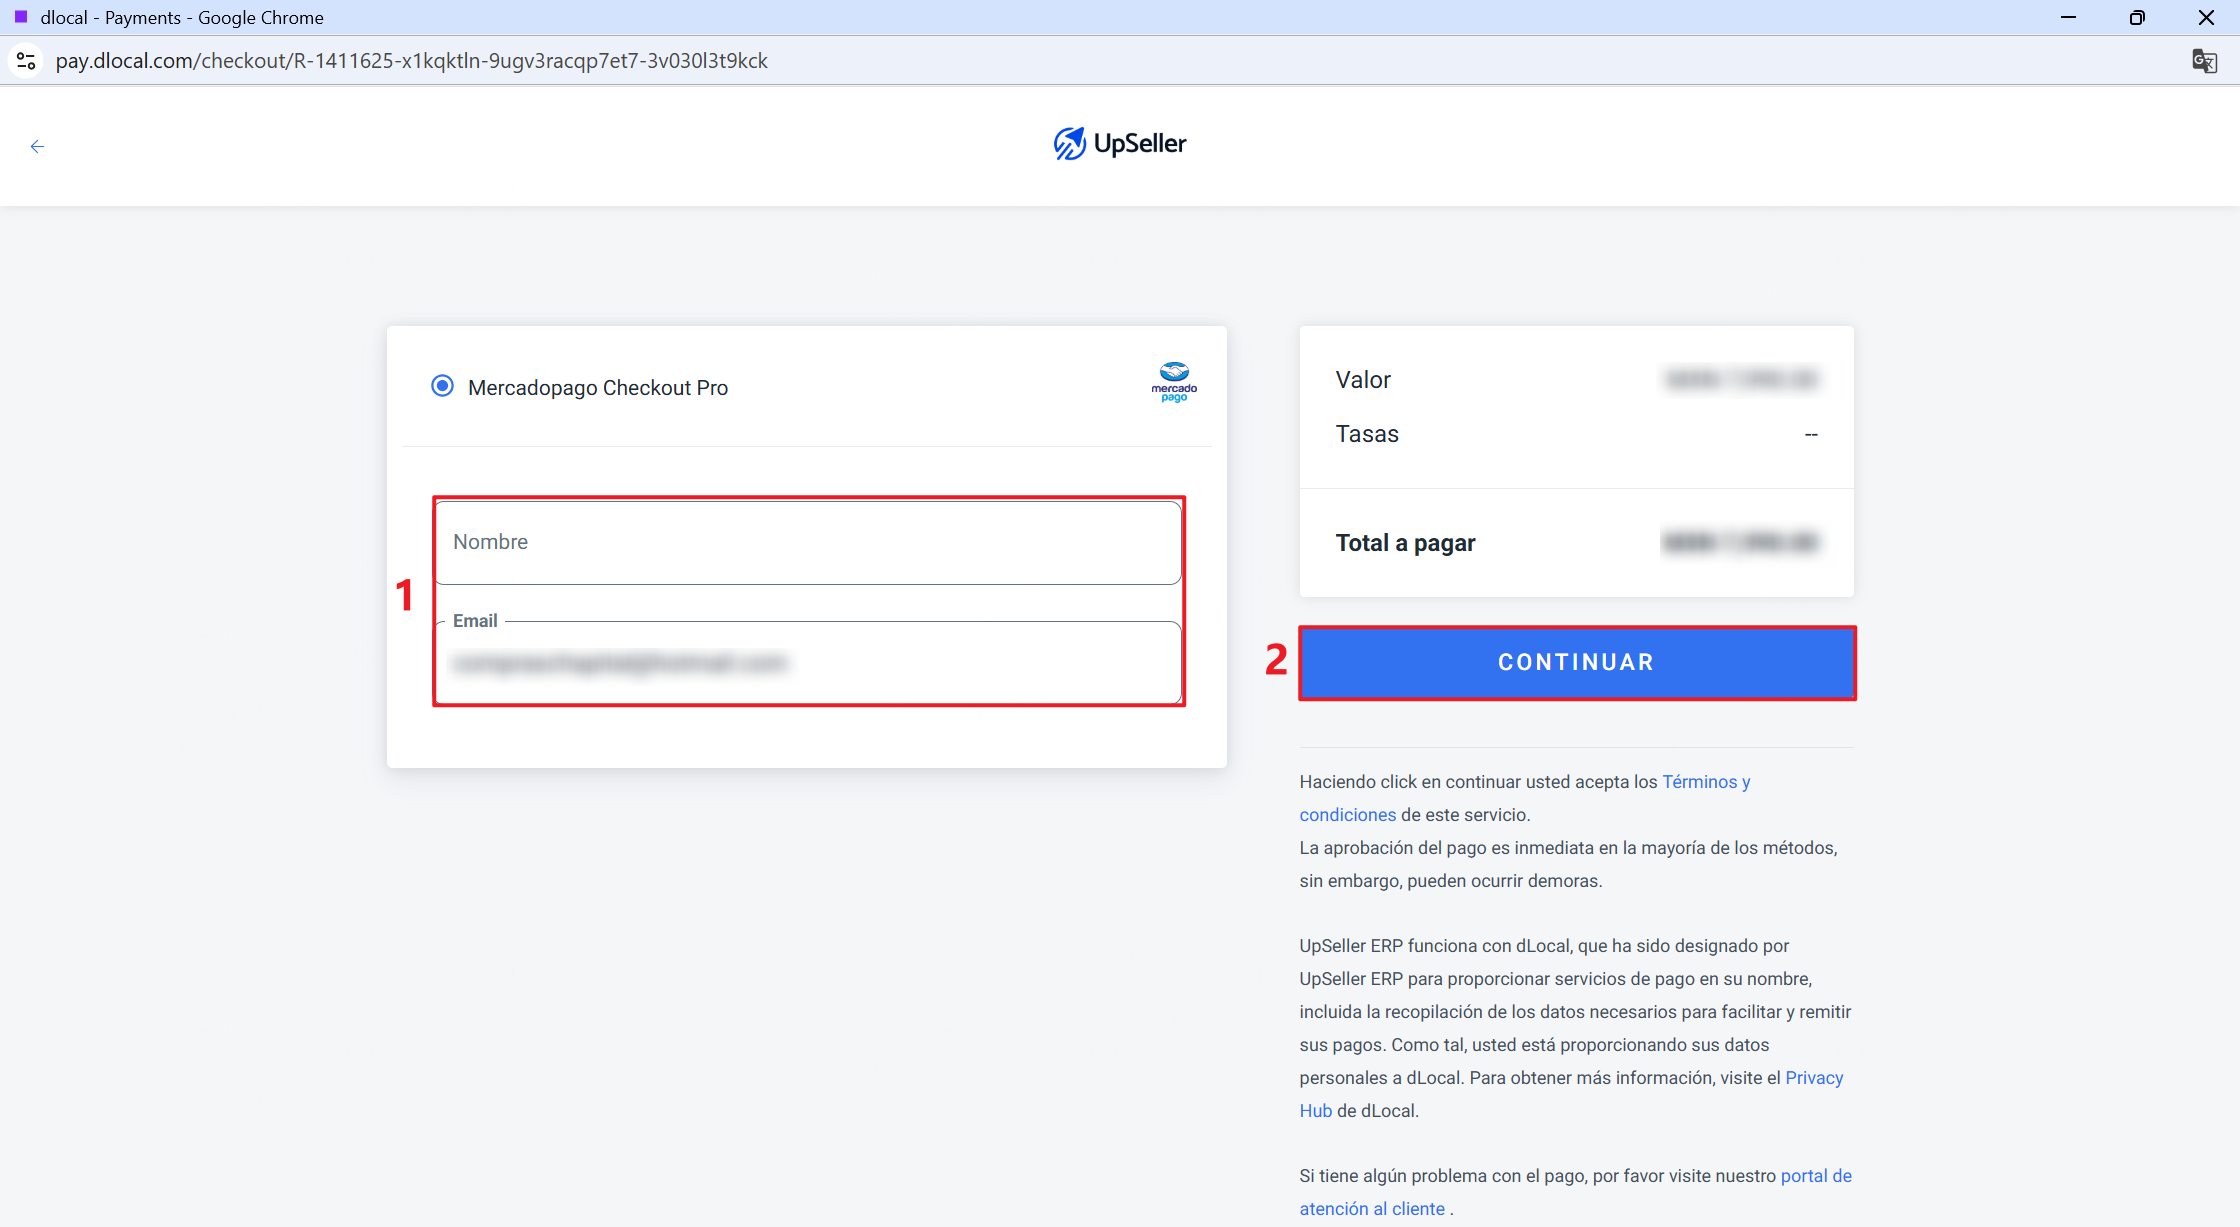The width and height of the screenshot is (2240, 1227).
Task: Open the Google Translate icon in address bar
Action: point(2203,61)
